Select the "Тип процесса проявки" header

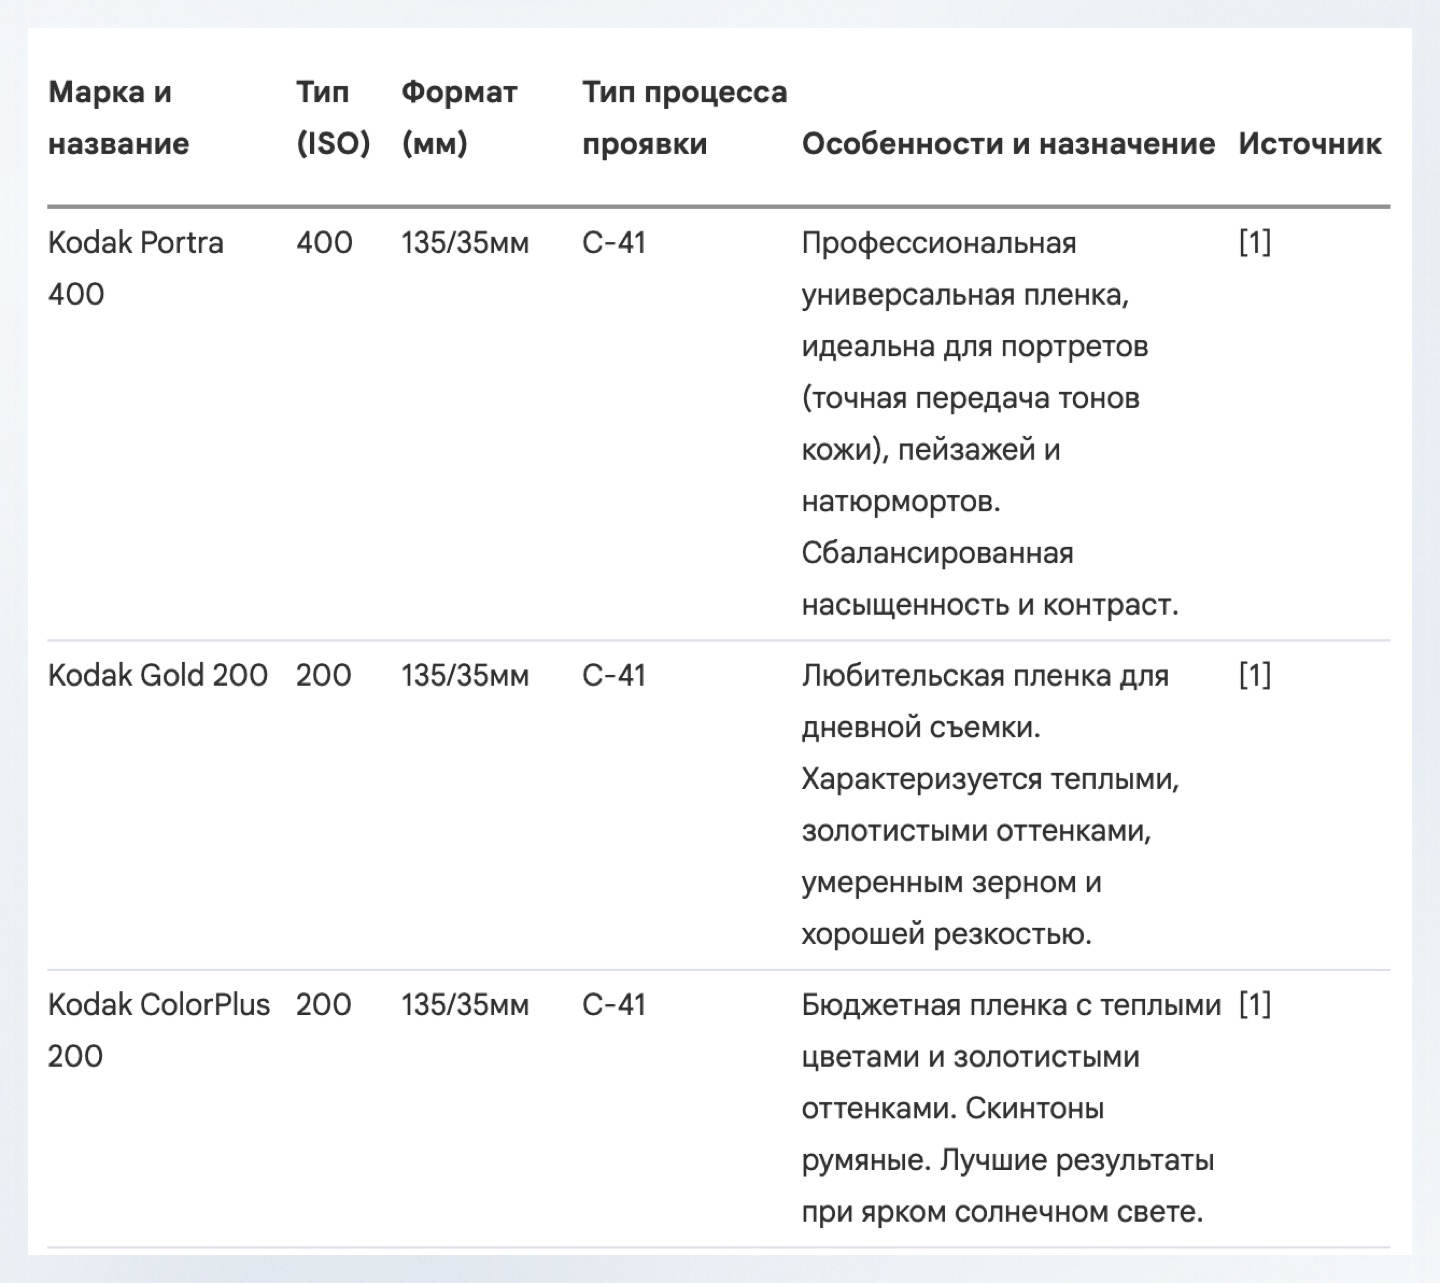(684, 118)
